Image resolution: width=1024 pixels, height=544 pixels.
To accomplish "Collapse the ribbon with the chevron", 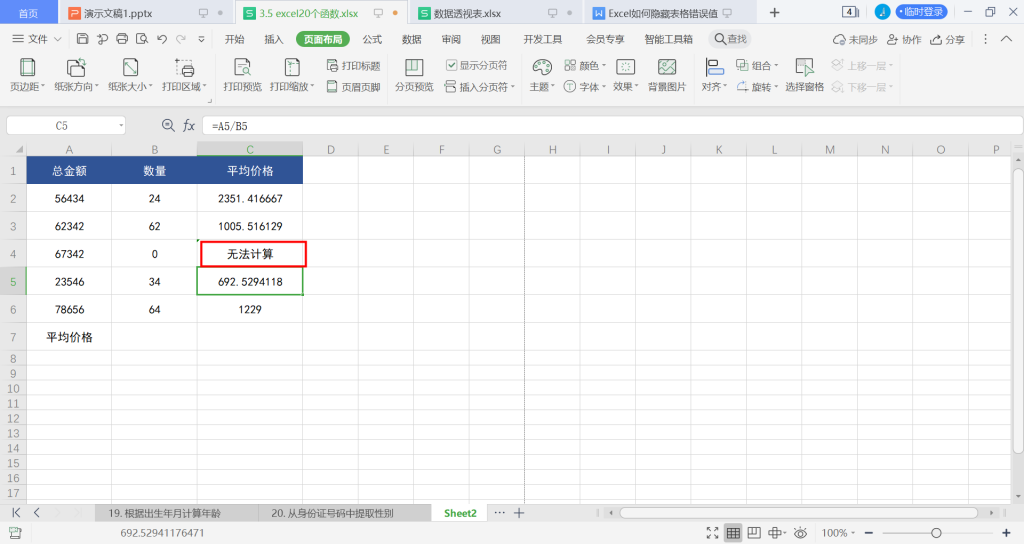I will coord(1006,39).
